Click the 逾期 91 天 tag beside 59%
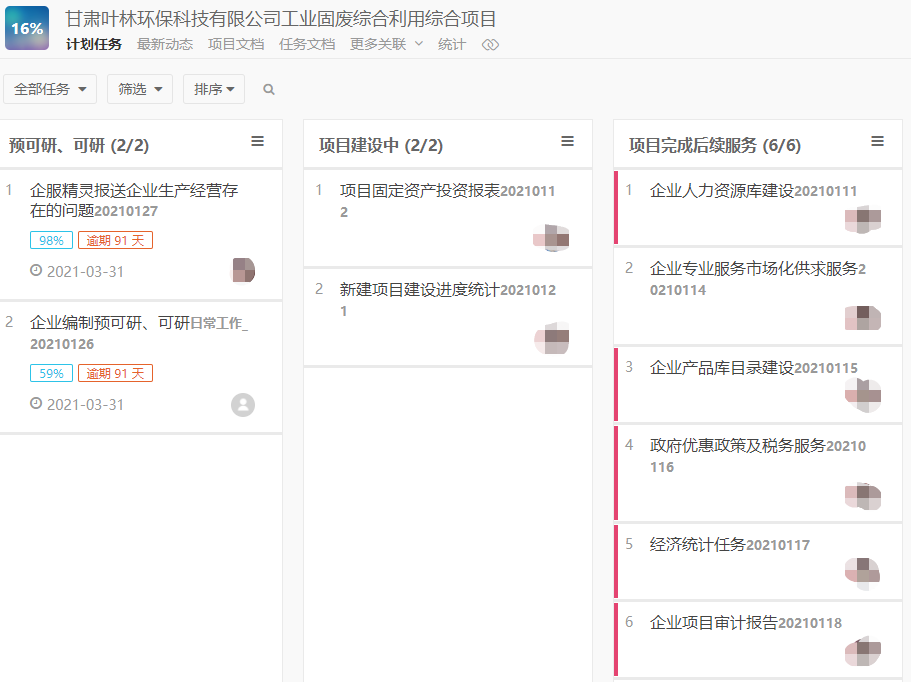The width and height of the screenshot is (911, 682). (116, 374)
